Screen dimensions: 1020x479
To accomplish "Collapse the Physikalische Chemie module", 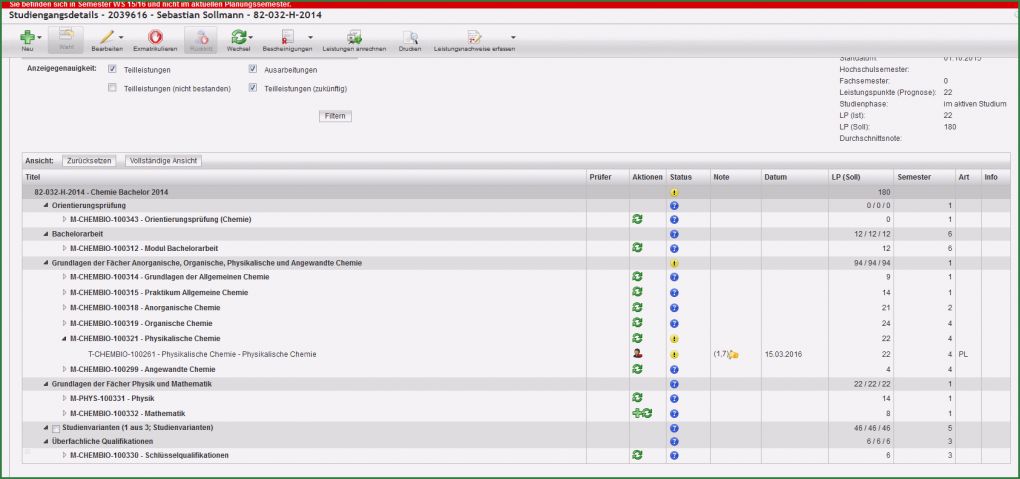I will click(64, 339).
